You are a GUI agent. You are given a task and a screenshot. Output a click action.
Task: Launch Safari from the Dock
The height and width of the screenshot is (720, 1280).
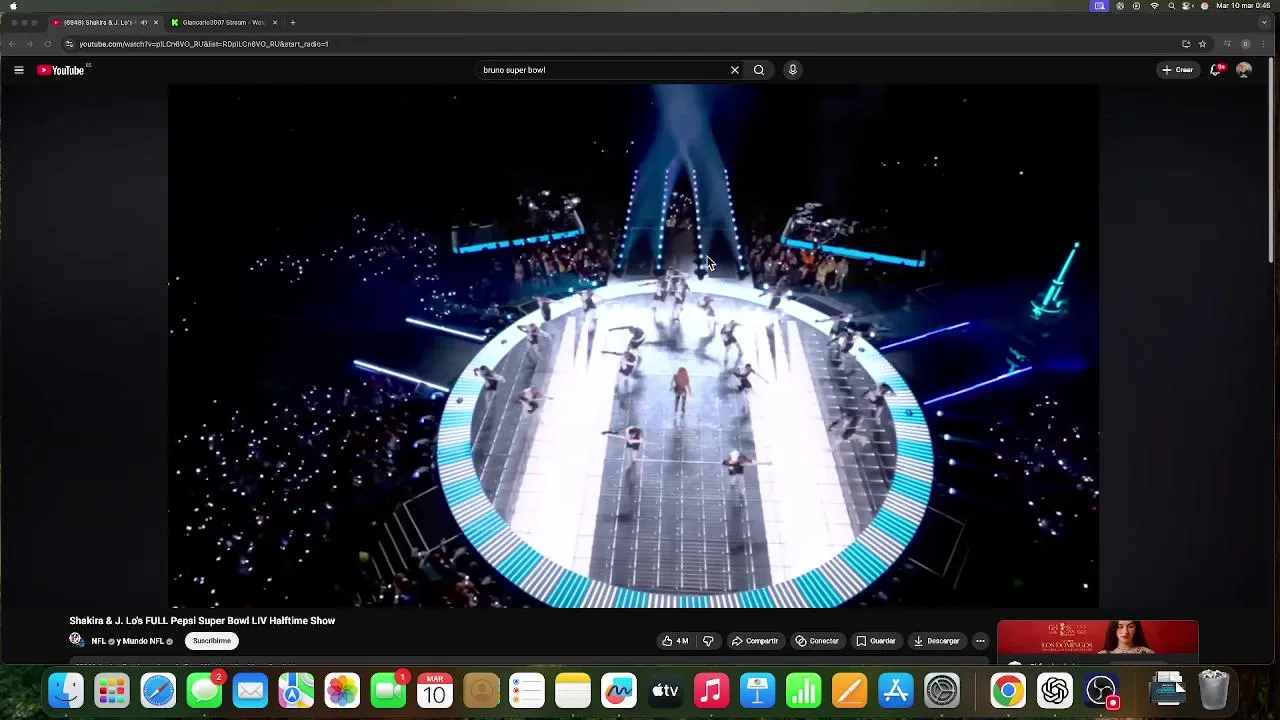coord(158,691)
